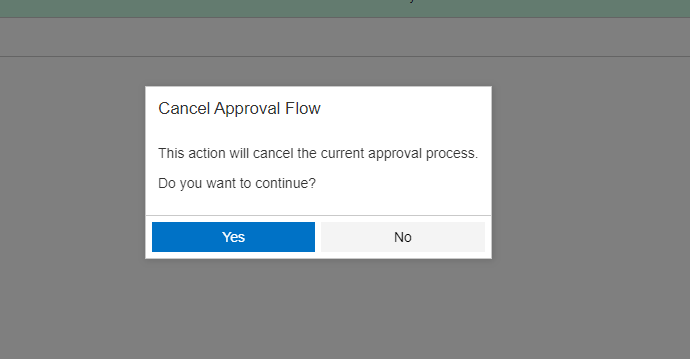Click the word 'Flow' in dialog heading
The image size is (690, 360).
[303, 108]
